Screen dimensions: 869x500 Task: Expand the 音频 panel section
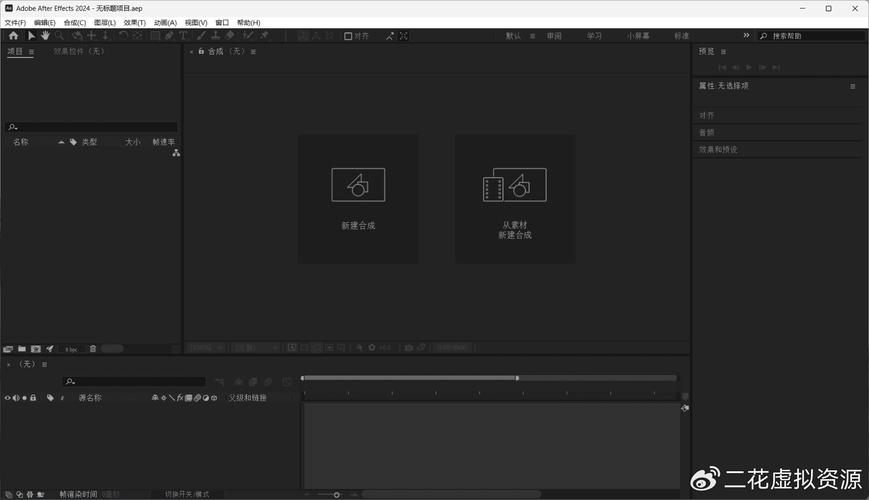[x=707, y=132]
